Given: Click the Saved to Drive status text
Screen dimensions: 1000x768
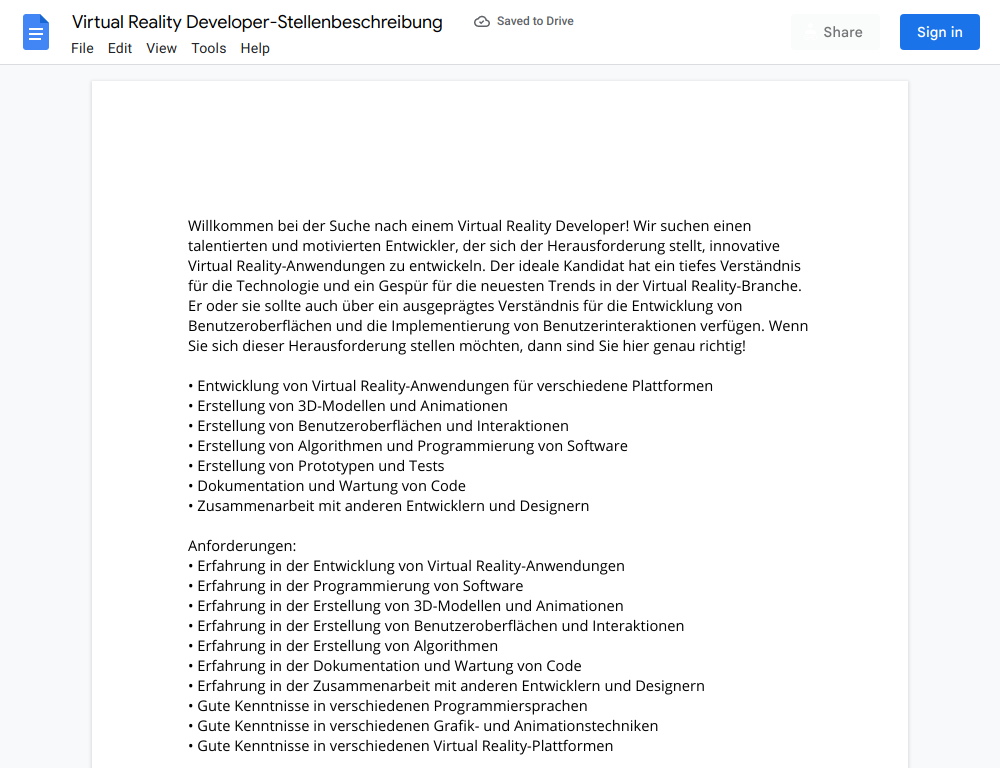Looking at the screenshot, I should [535, 21].
